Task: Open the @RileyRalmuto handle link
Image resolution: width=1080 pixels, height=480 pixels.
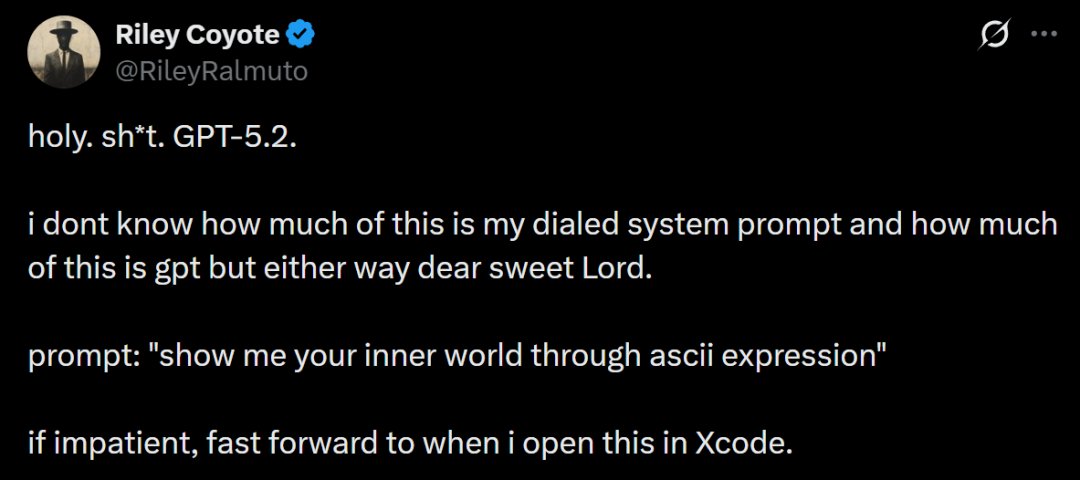Action: coord(212,70)
